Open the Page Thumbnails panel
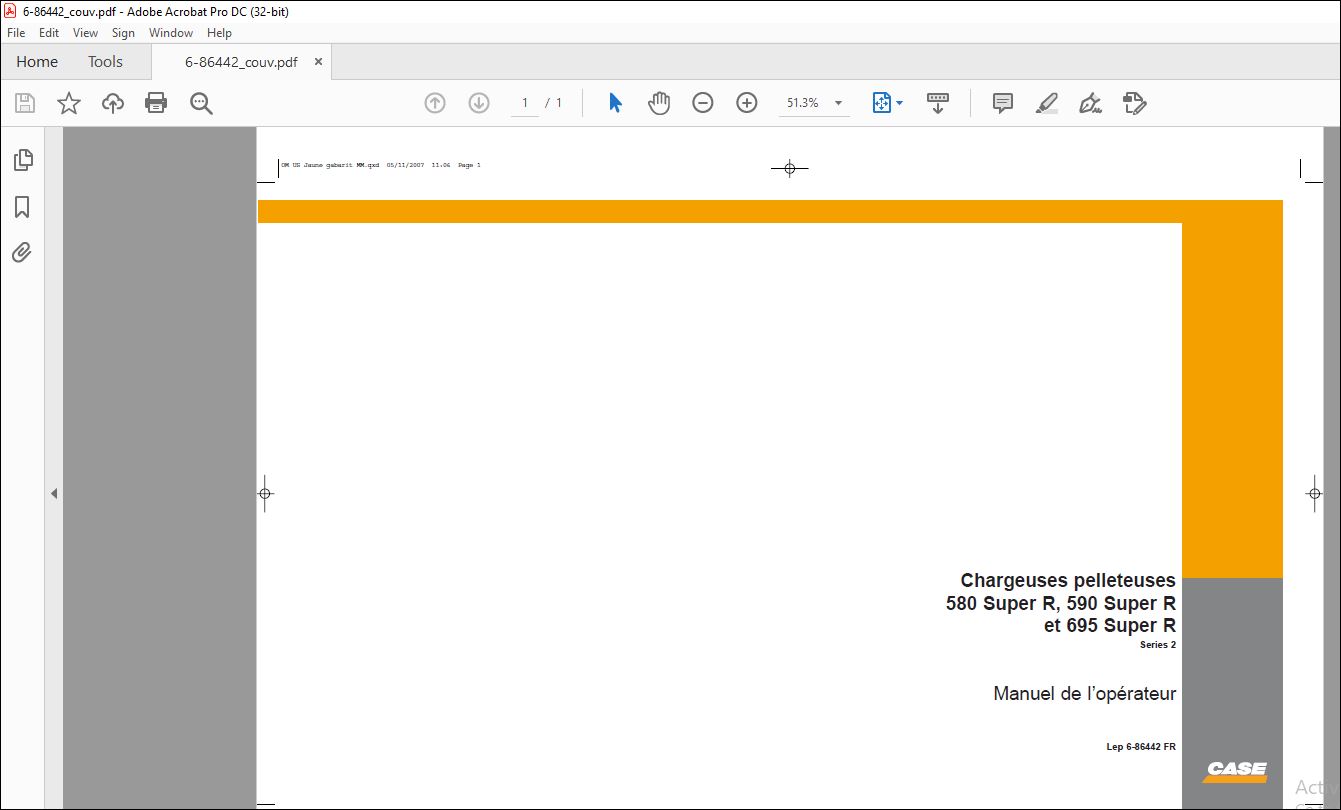The height and width of the screenshot is (810, 1341). 22,160
